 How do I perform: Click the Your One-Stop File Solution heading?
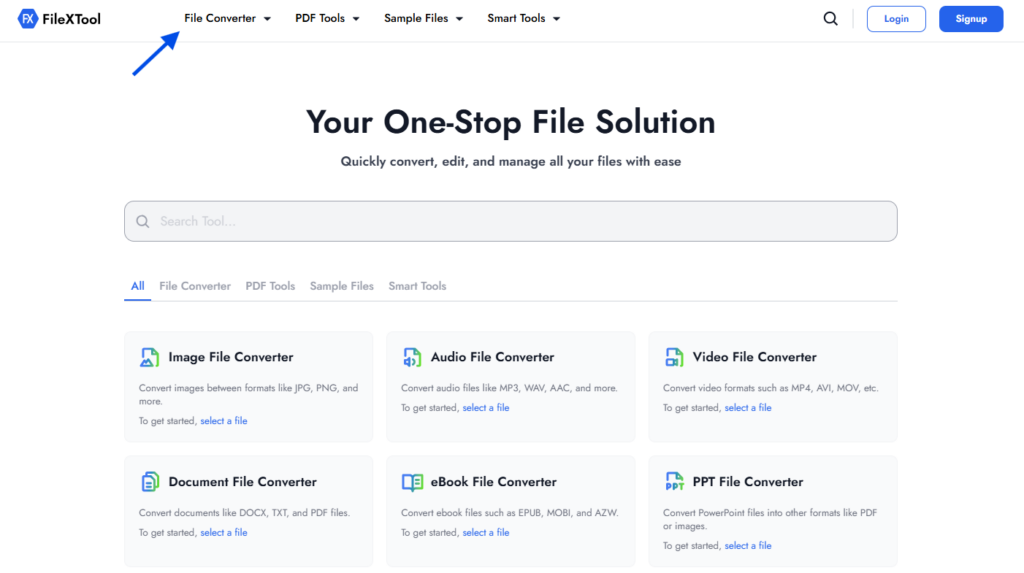(x=511, y=122)
